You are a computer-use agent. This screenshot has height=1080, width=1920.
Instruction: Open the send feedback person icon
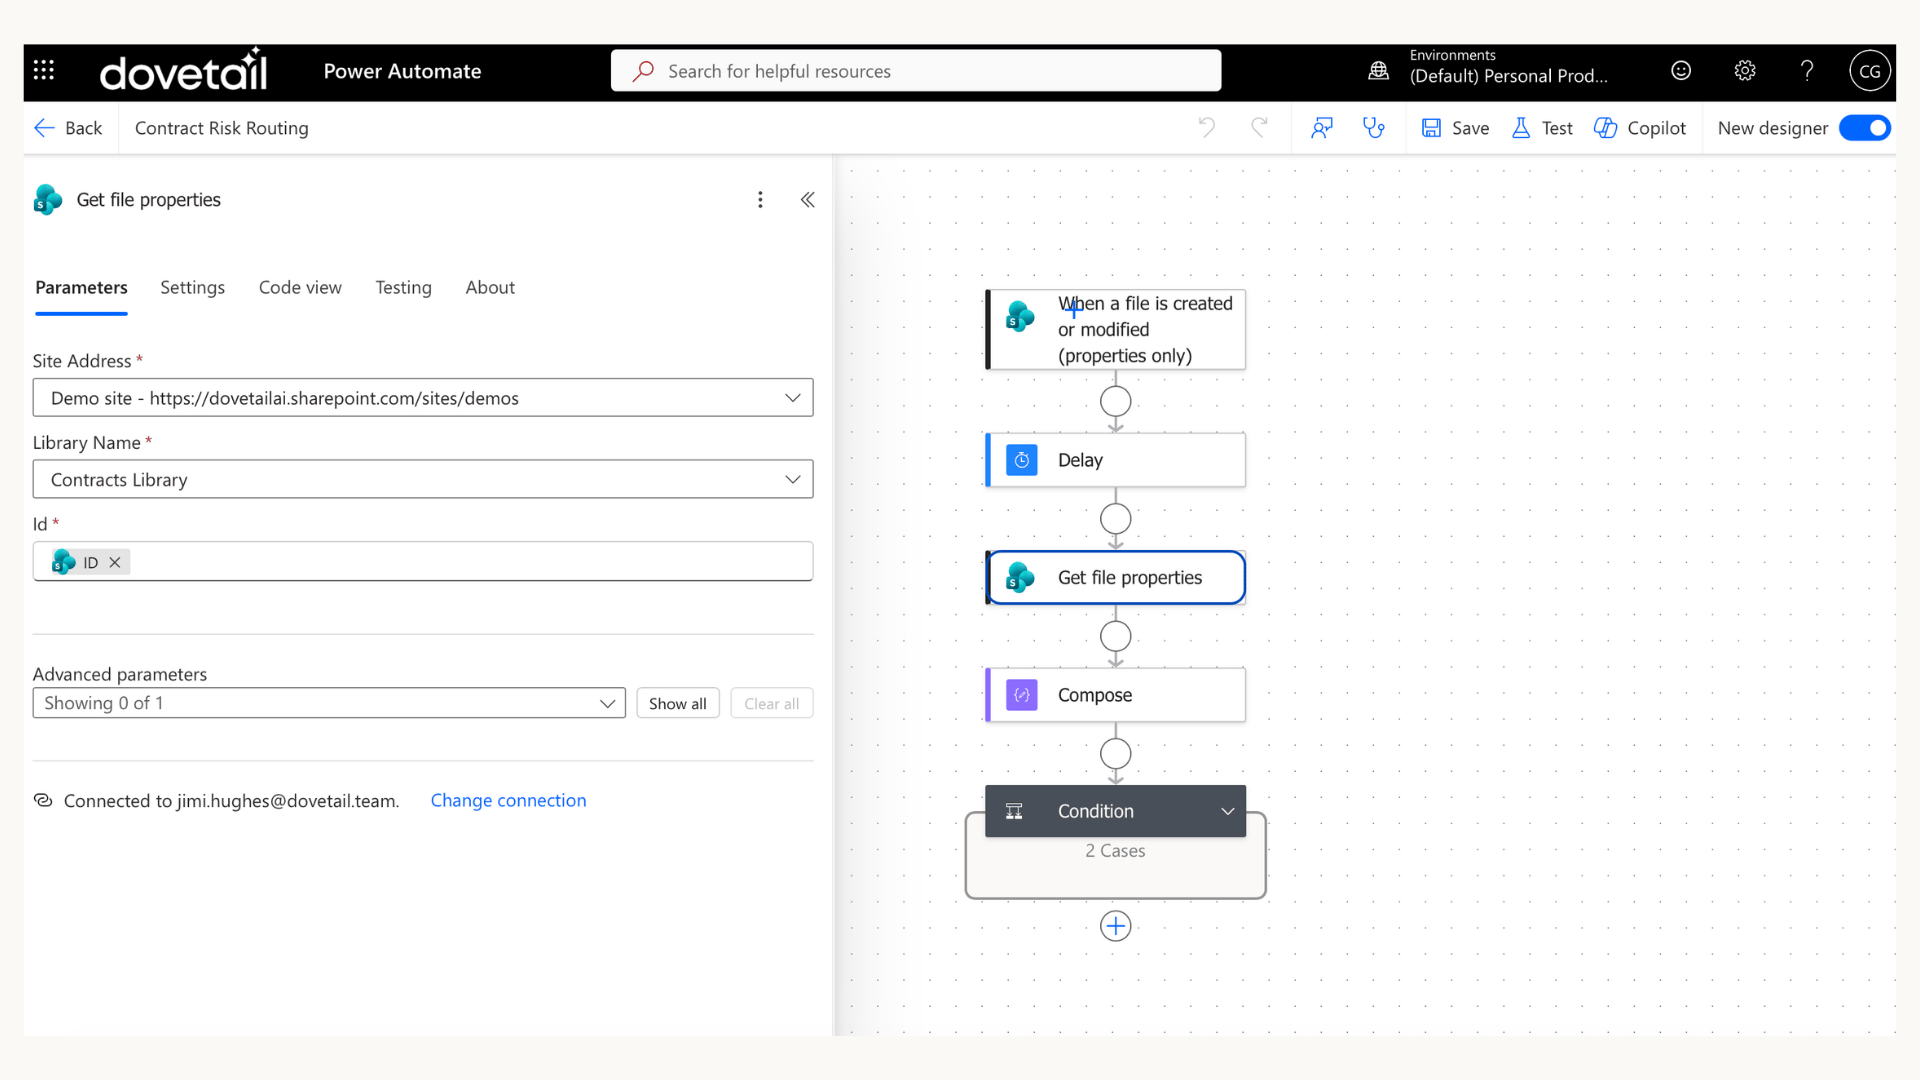pos(1322,127)
